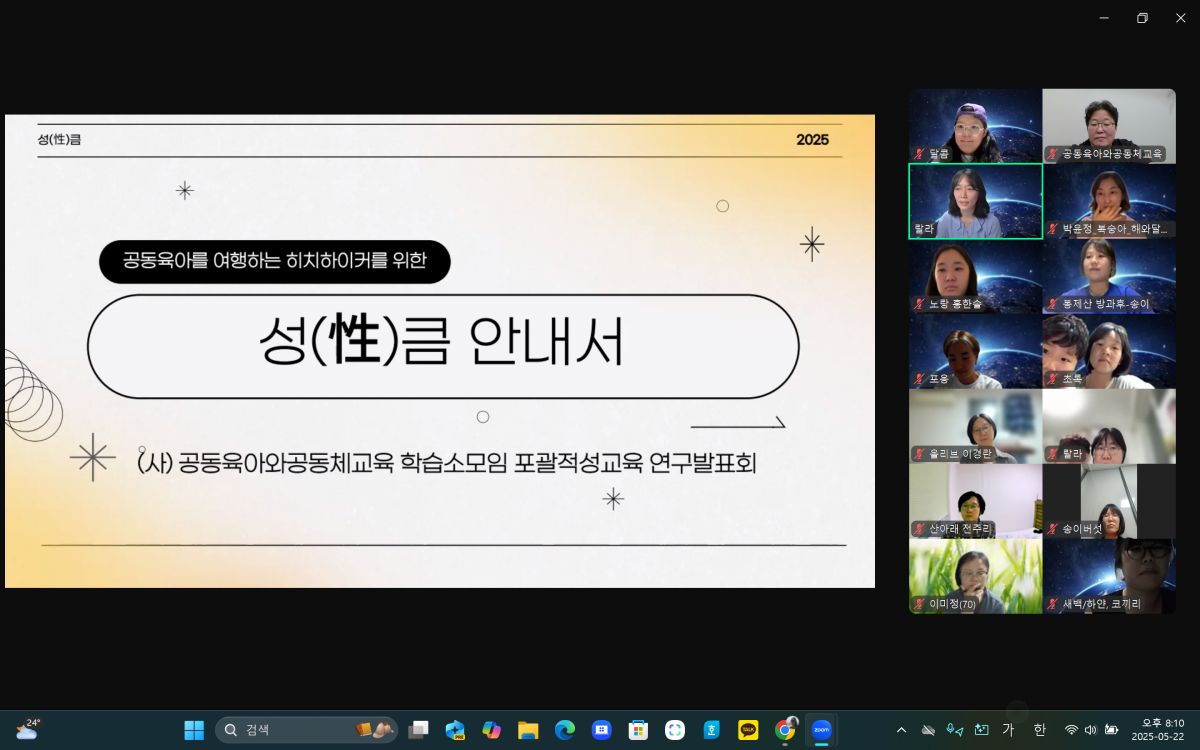Open the weather widget showing 24°
Viewport: 1200px width, 750px height.
27,729
